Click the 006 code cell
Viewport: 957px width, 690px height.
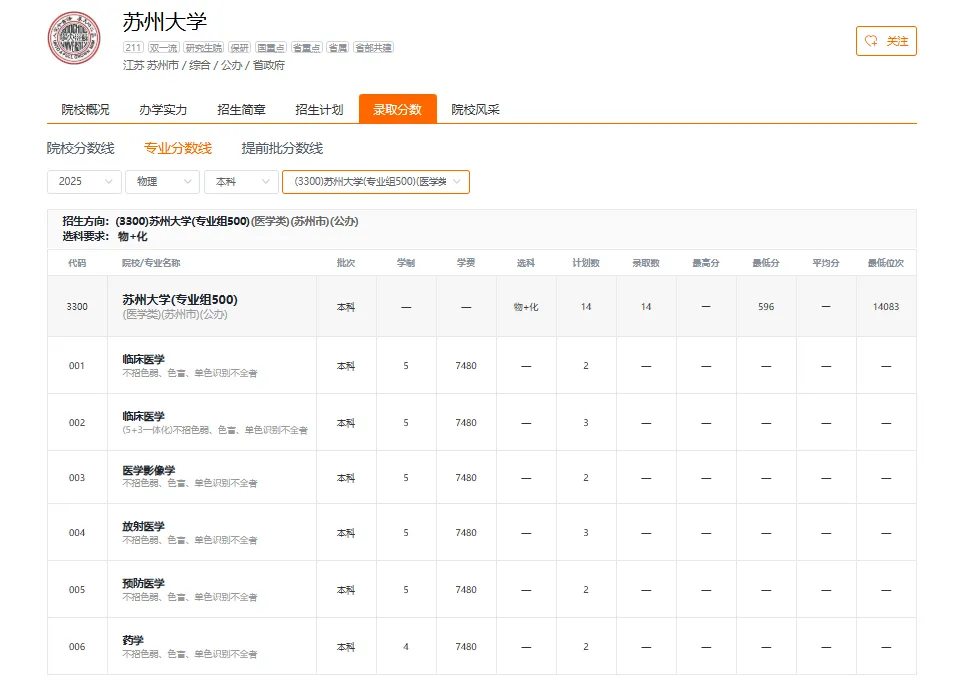(77, 647)
